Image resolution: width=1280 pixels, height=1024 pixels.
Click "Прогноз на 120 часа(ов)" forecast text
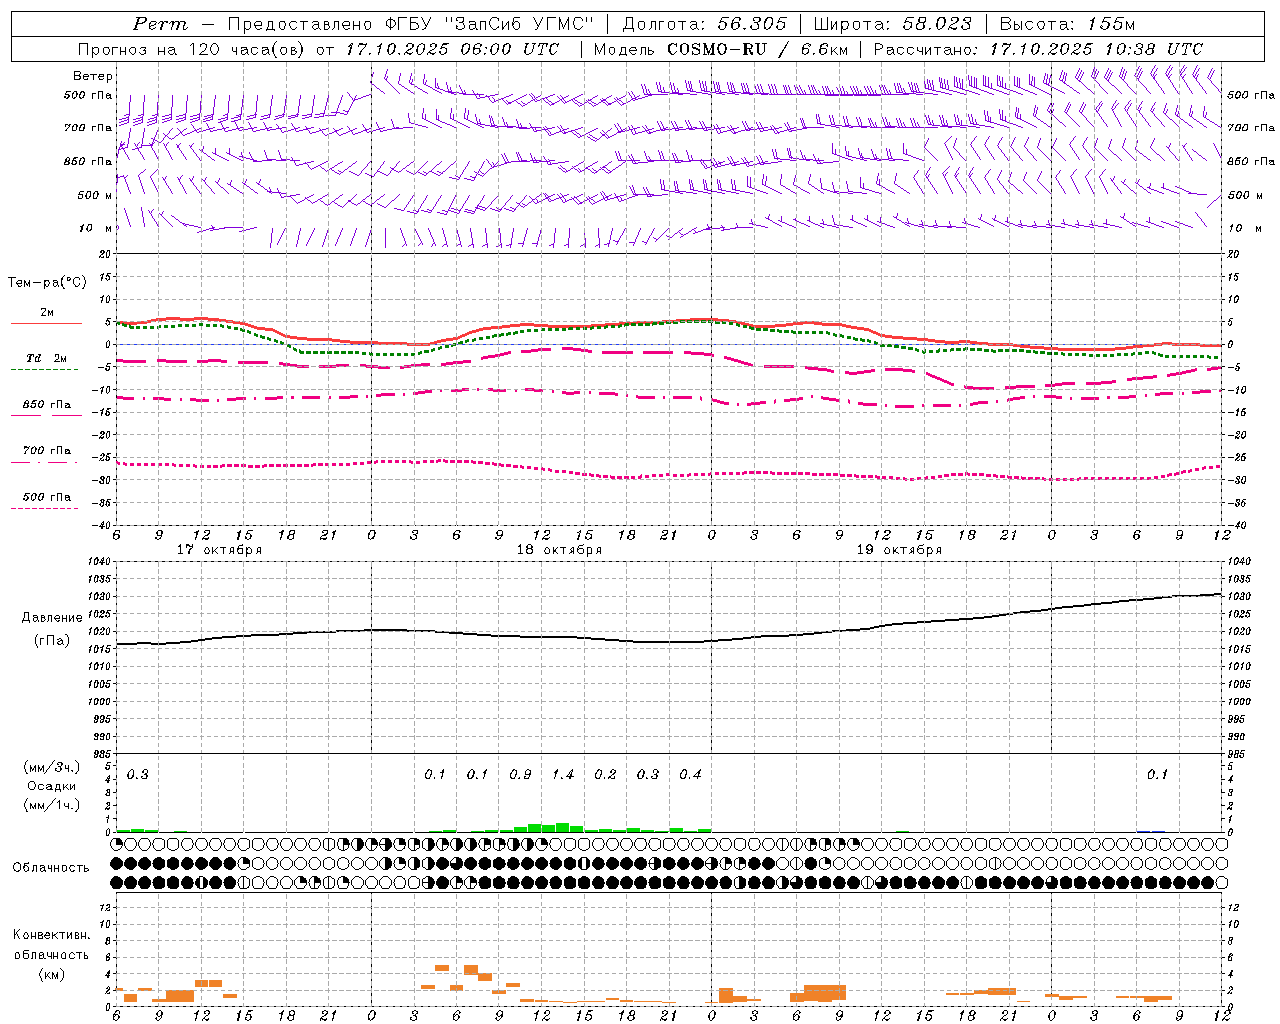coord(192,49)
